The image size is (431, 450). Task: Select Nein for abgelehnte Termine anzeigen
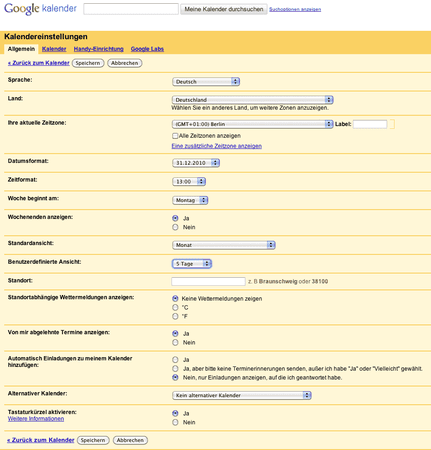175,342
